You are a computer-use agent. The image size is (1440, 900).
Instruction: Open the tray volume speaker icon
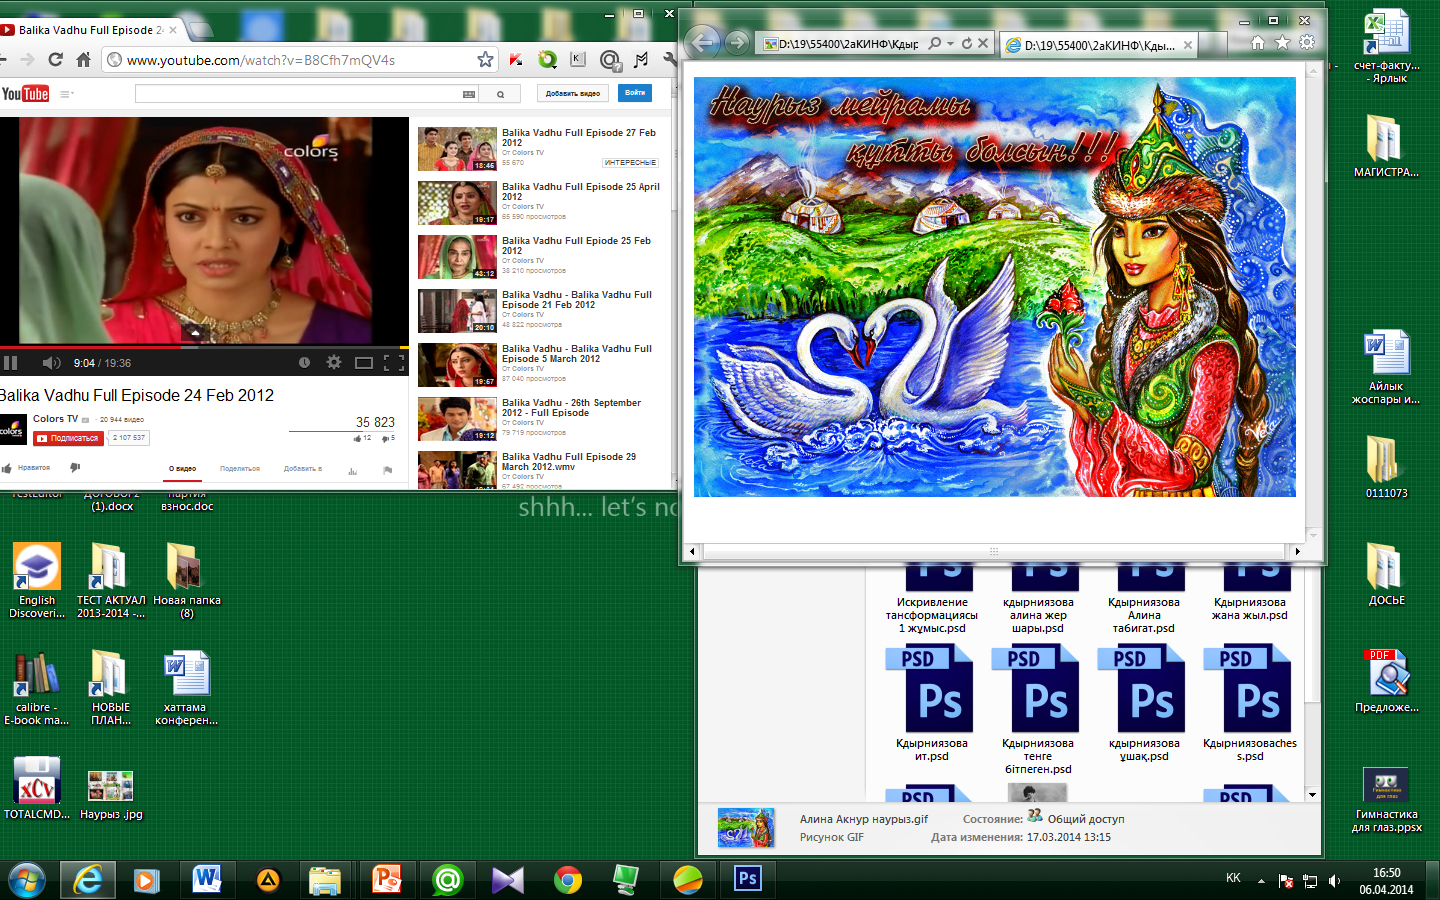(1334, 881)
